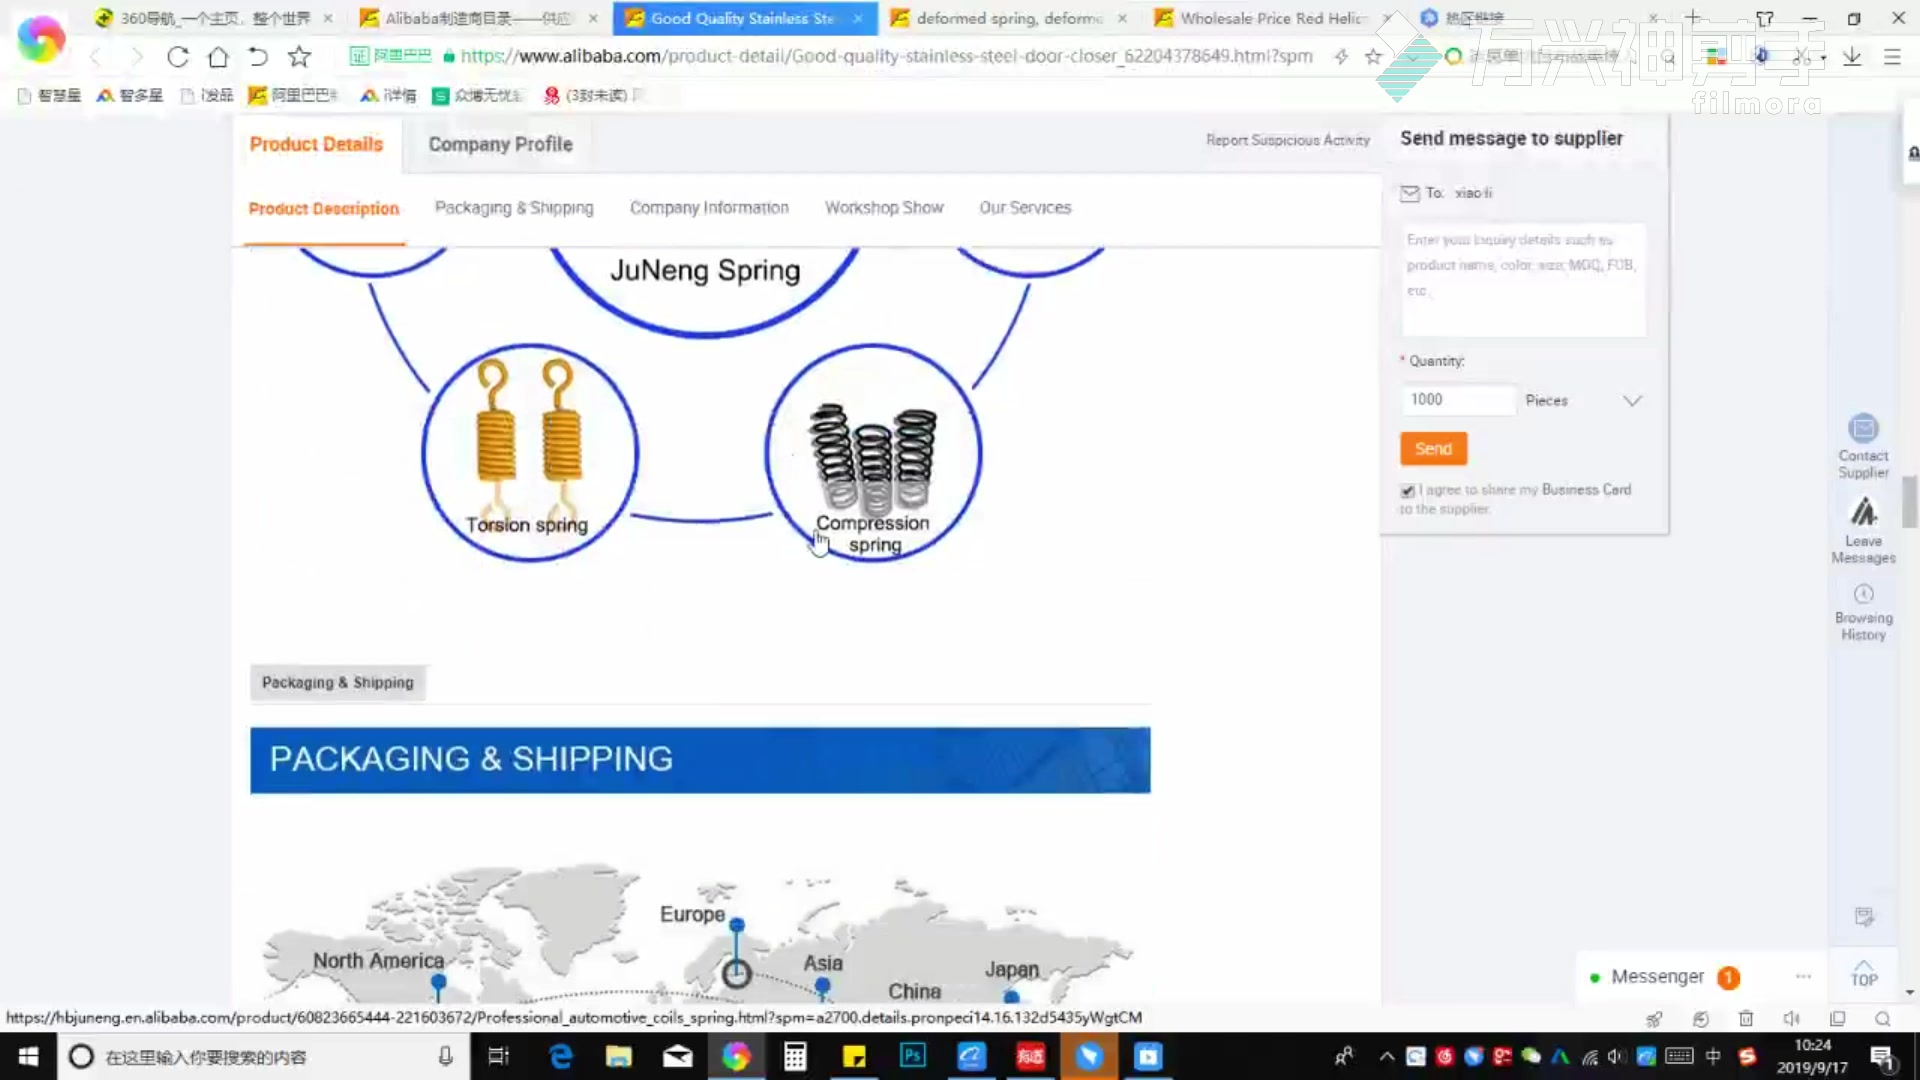Click the Torsion spring circle
This screenshot has width=1920, height=1080.
point(529,453)
